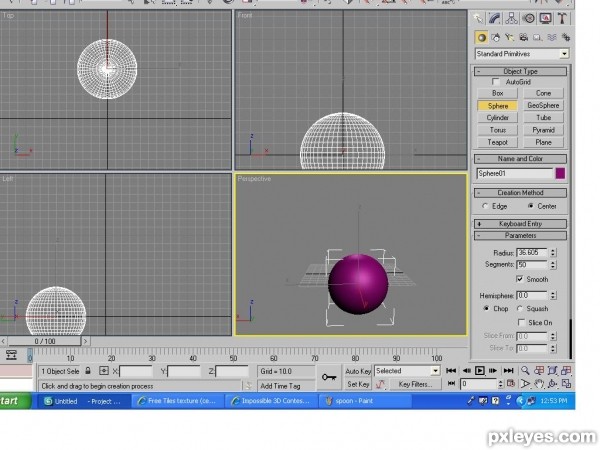Open the Key Filters dialog
The image size is (600, 450).
(x=415, y=385)
